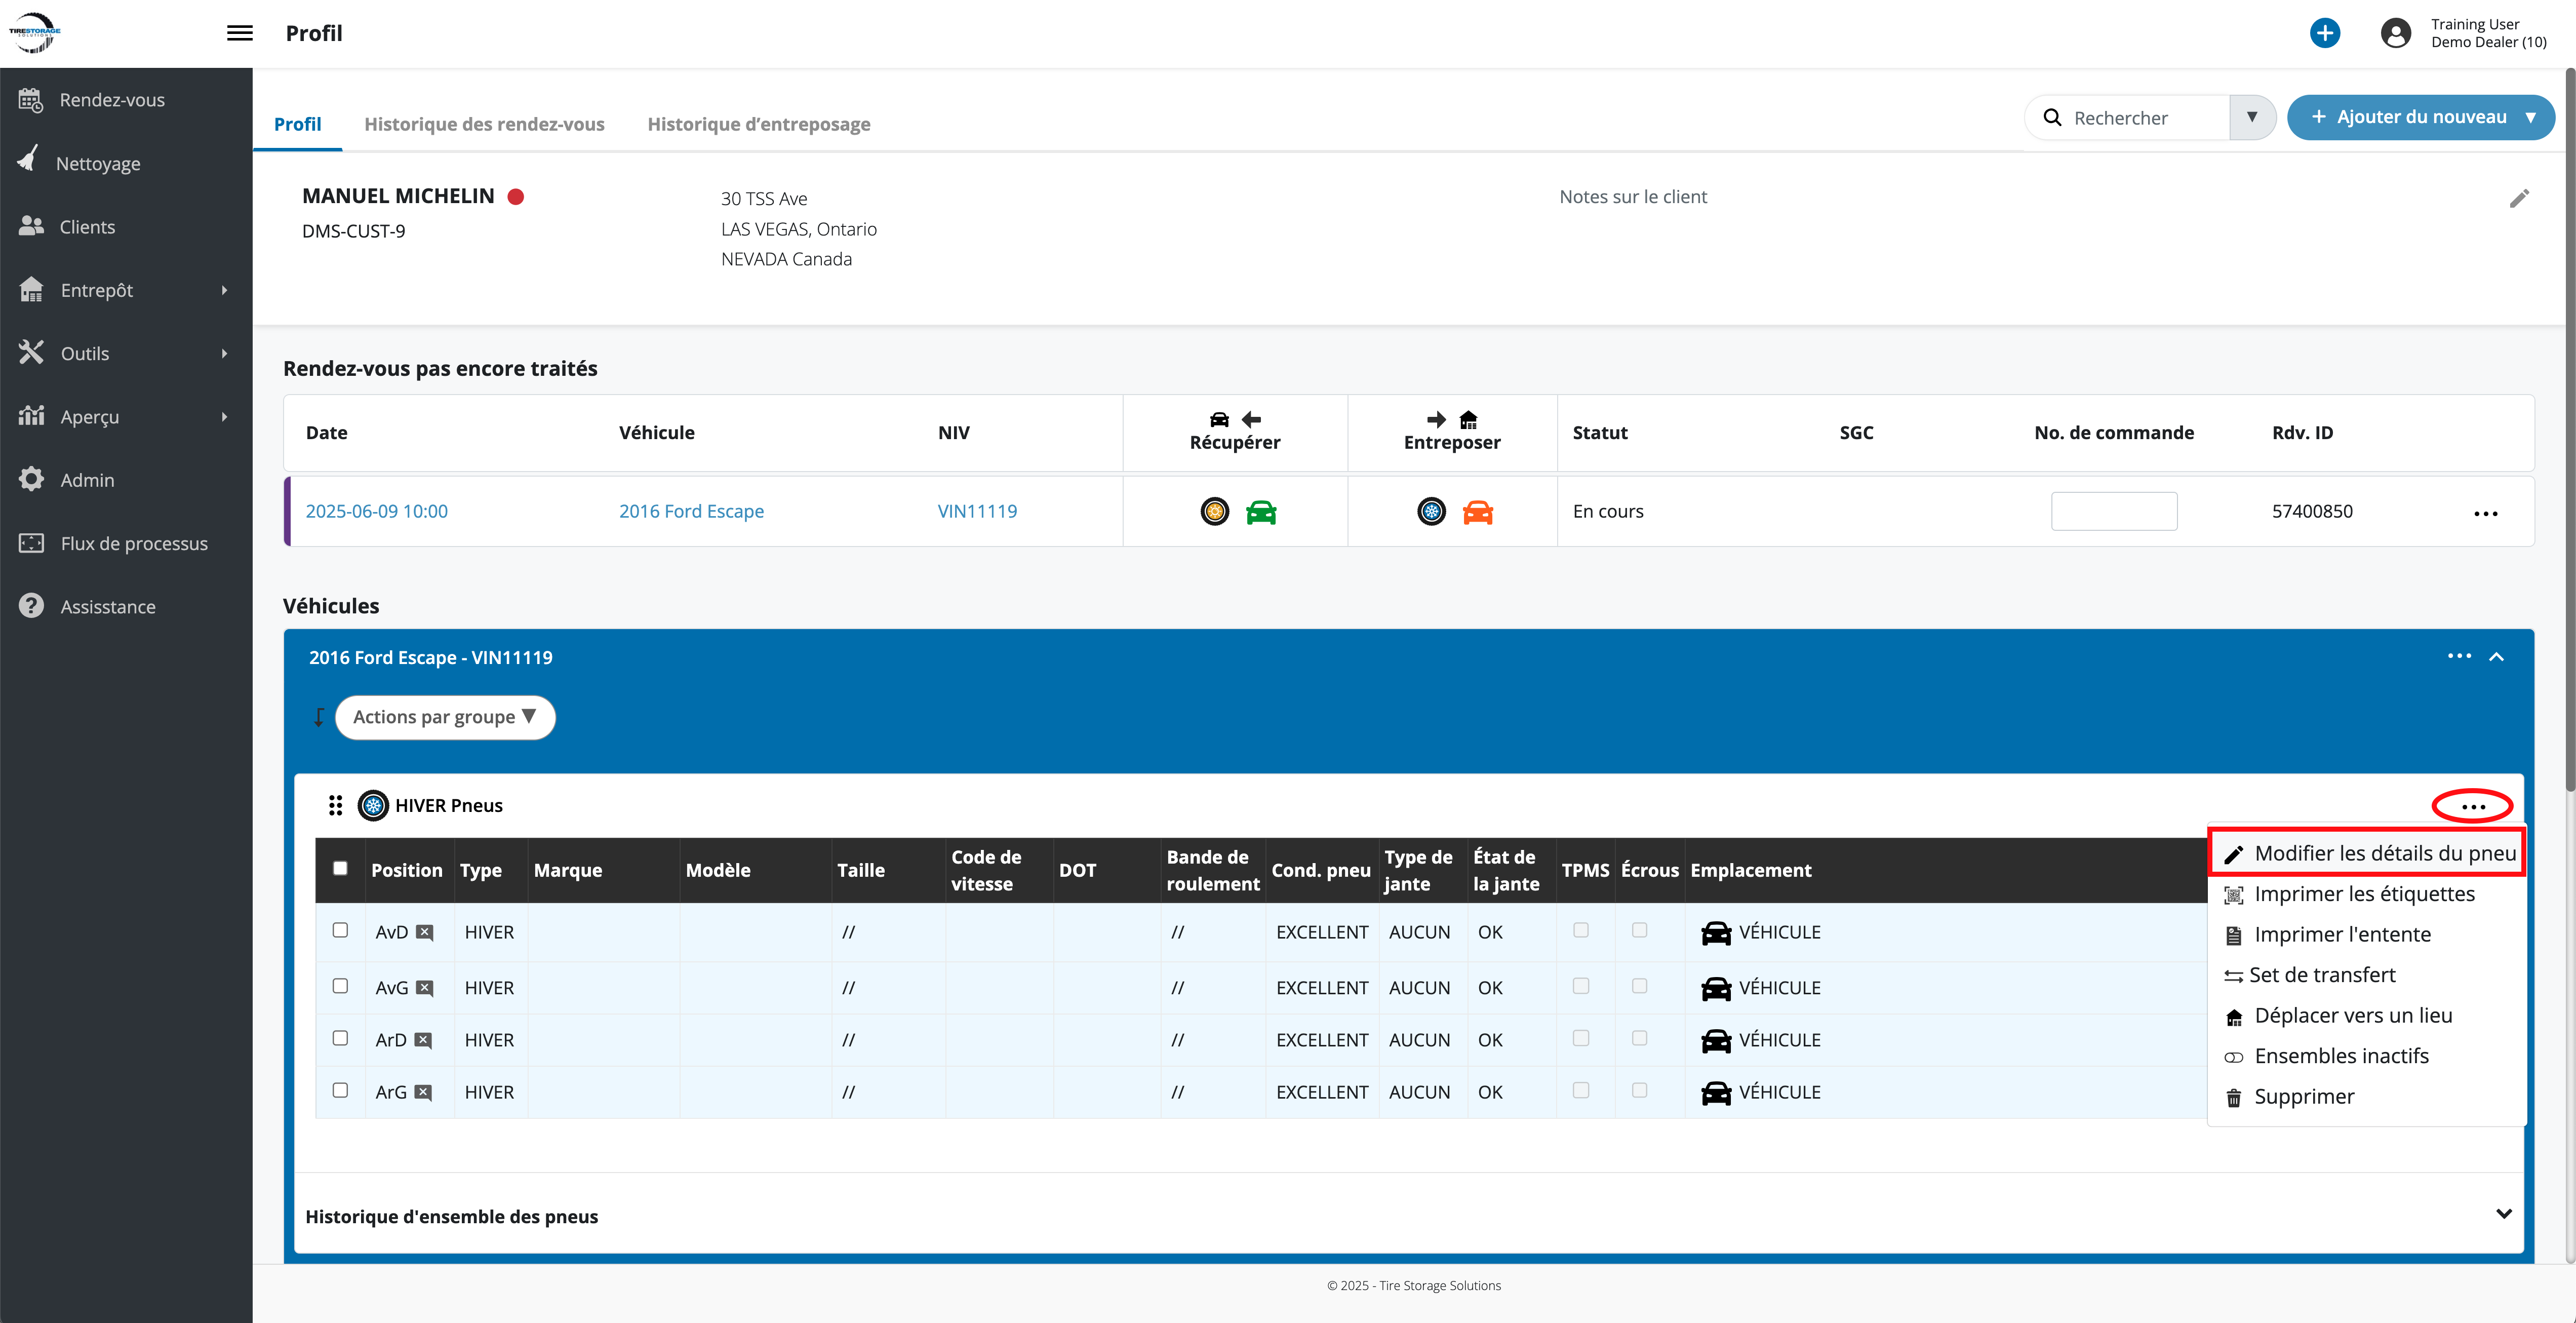Viewport: 2576px width, 1323px height.
Task: Switch to Historique d'entreposage tab
Action: click(x=758, y=124)
